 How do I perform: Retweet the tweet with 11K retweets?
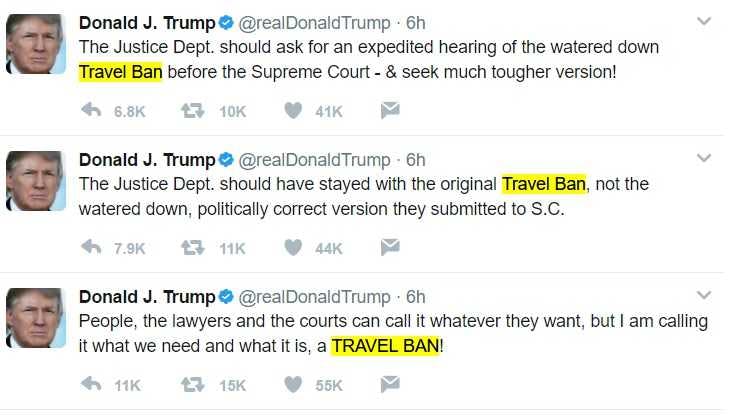(193, 247)
